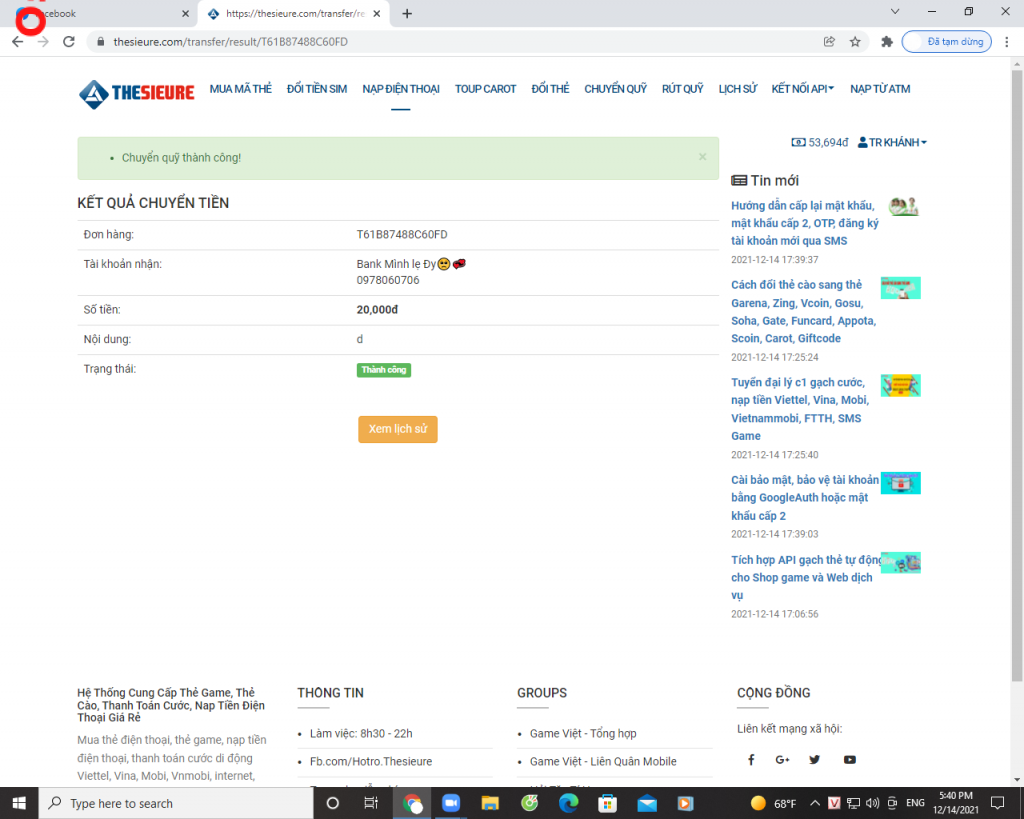Go to CHUYỂN QUỸ menu item

(x=615, y=89)
